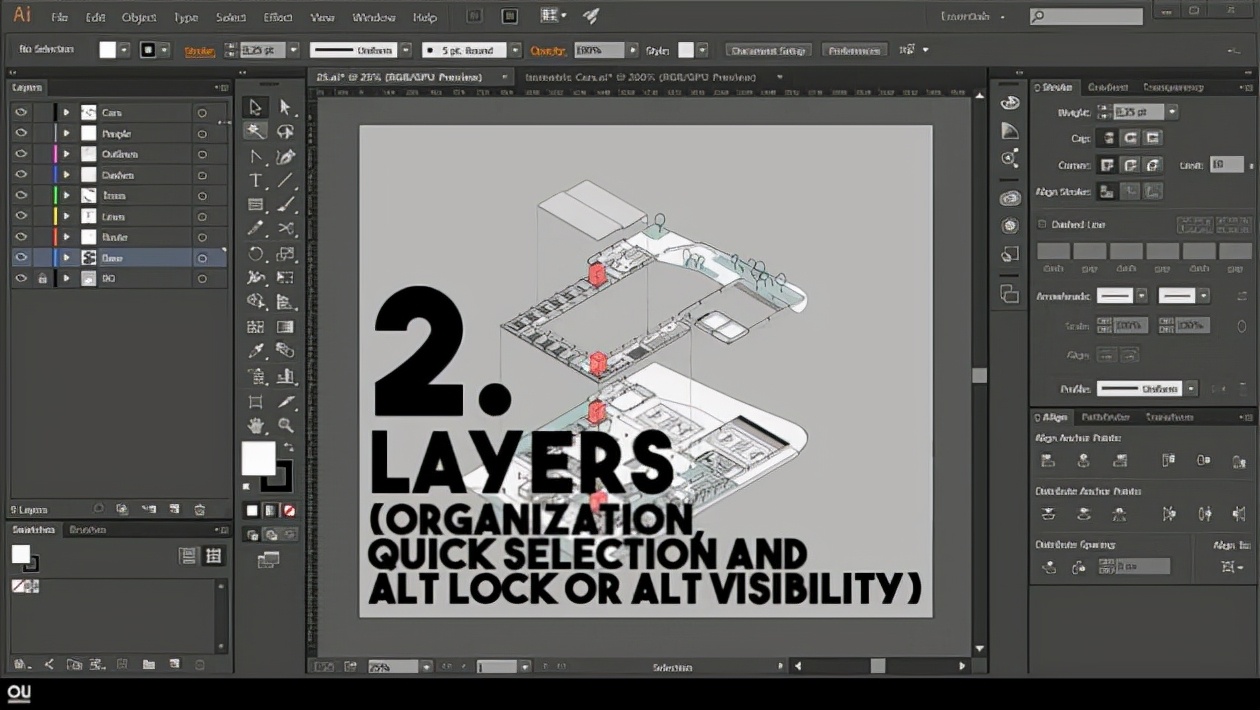Select the Artboard tool
1260x710 pixels.
coord(255,401)
